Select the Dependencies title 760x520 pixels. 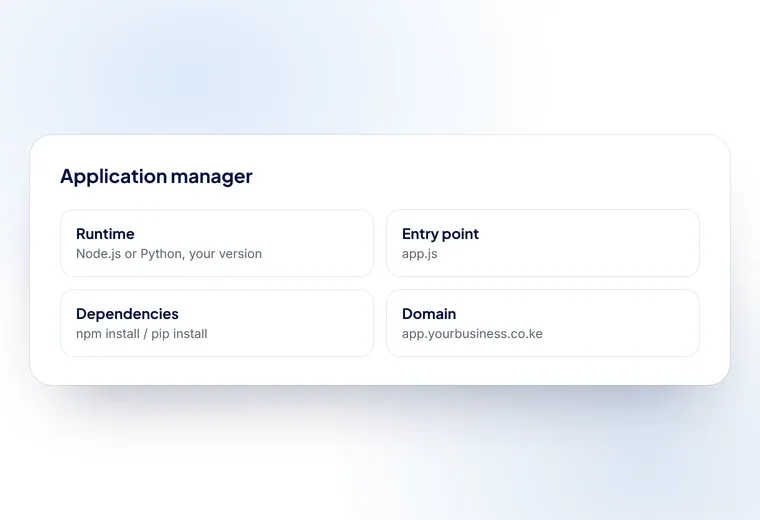click(127, 314)
